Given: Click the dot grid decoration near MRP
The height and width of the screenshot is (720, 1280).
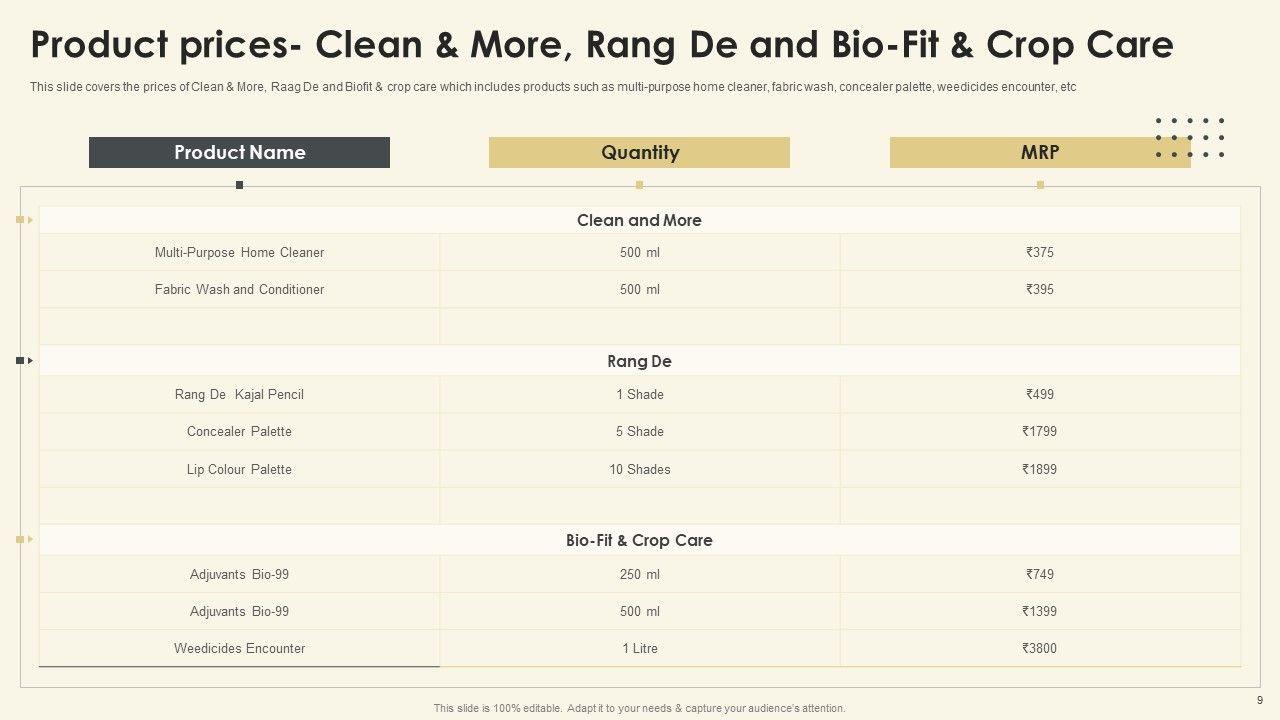Looking at the screenshot, I should [x=1189, y=138].
